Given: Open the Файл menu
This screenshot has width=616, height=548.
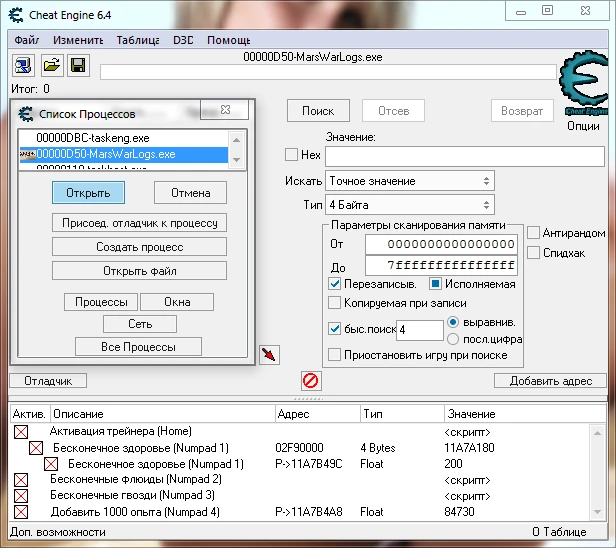Looking at the screenshot, I should pos(26,40).
